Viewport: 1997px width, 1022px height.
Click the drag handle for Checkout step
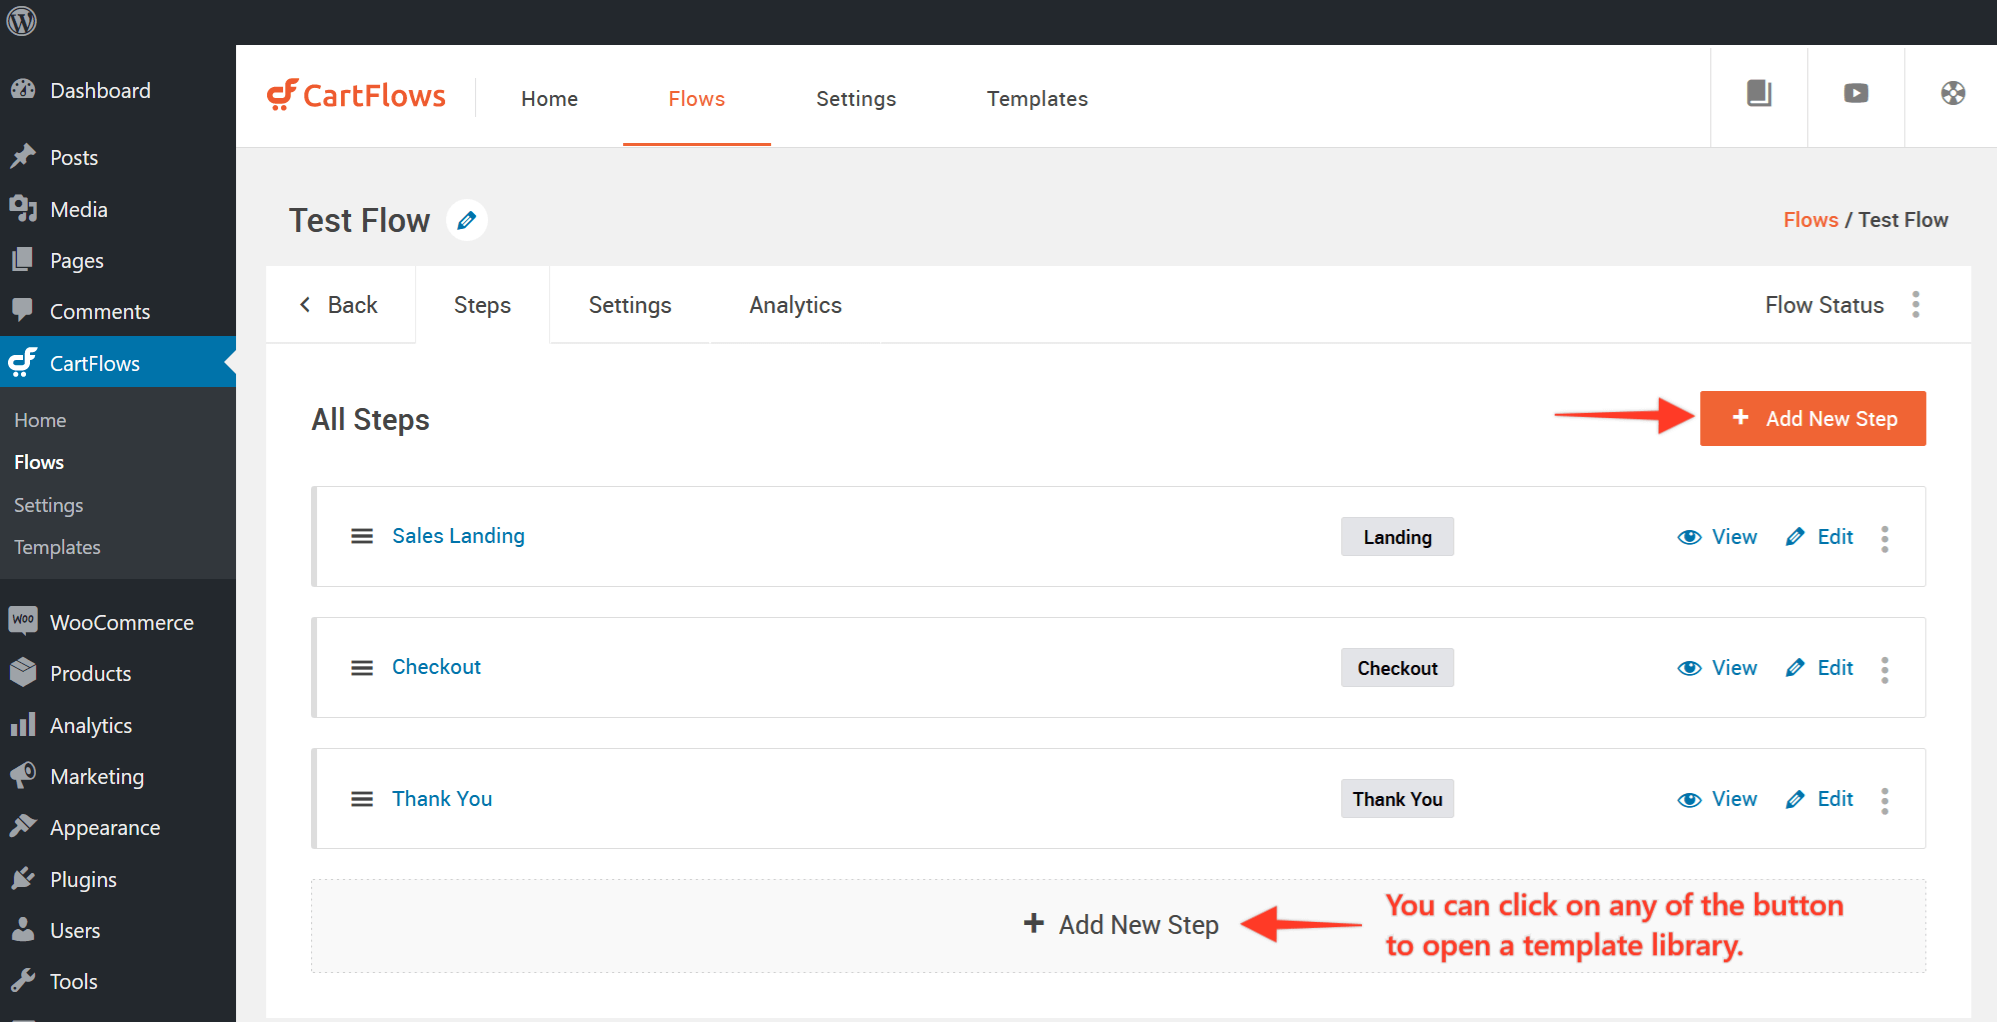point(362,668)
